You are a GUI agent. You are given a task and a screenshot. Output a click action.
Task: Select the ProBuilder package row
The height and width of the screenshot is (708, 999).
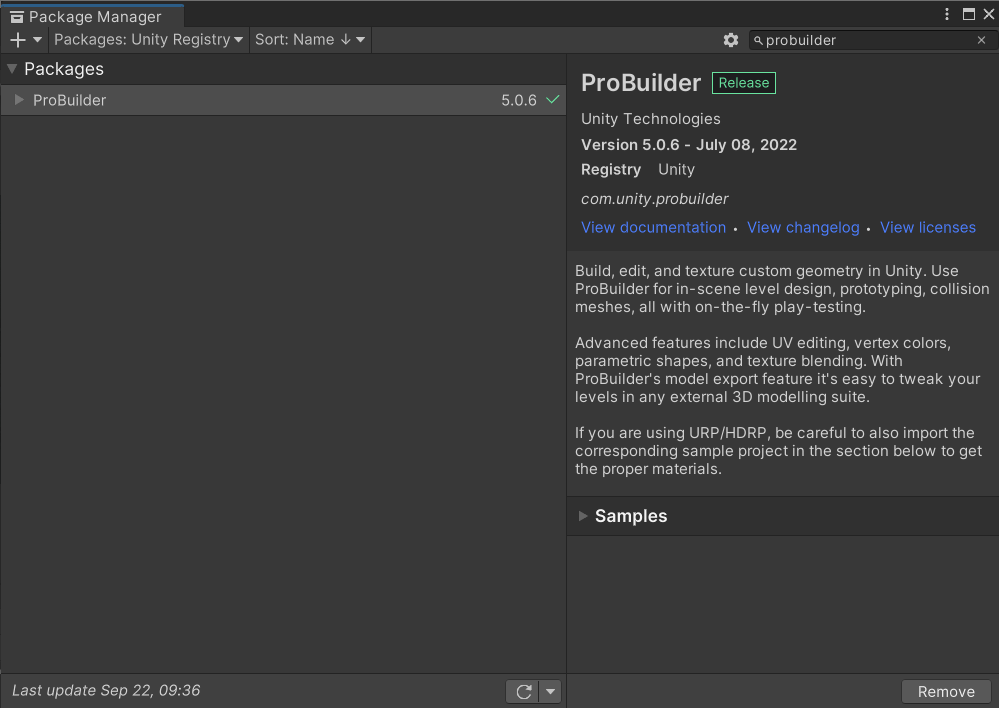coord(284,100)
